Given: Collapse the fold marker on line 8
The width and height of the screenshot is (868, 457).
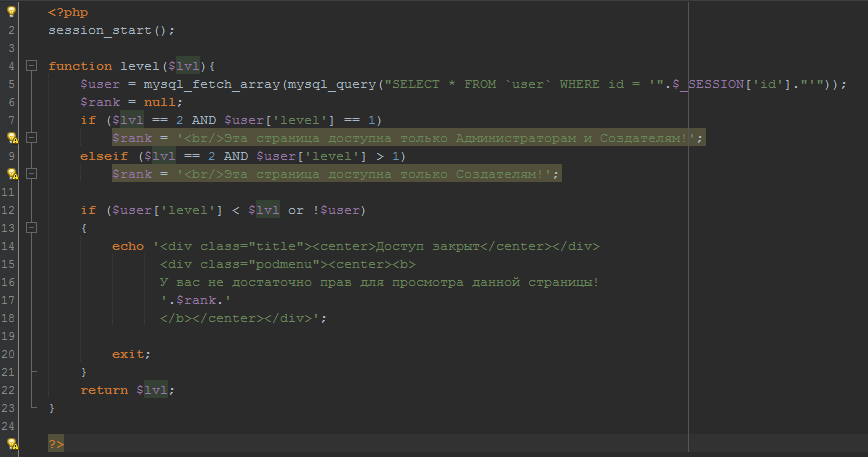Looking at the screenshot, I should pos(31,138).
